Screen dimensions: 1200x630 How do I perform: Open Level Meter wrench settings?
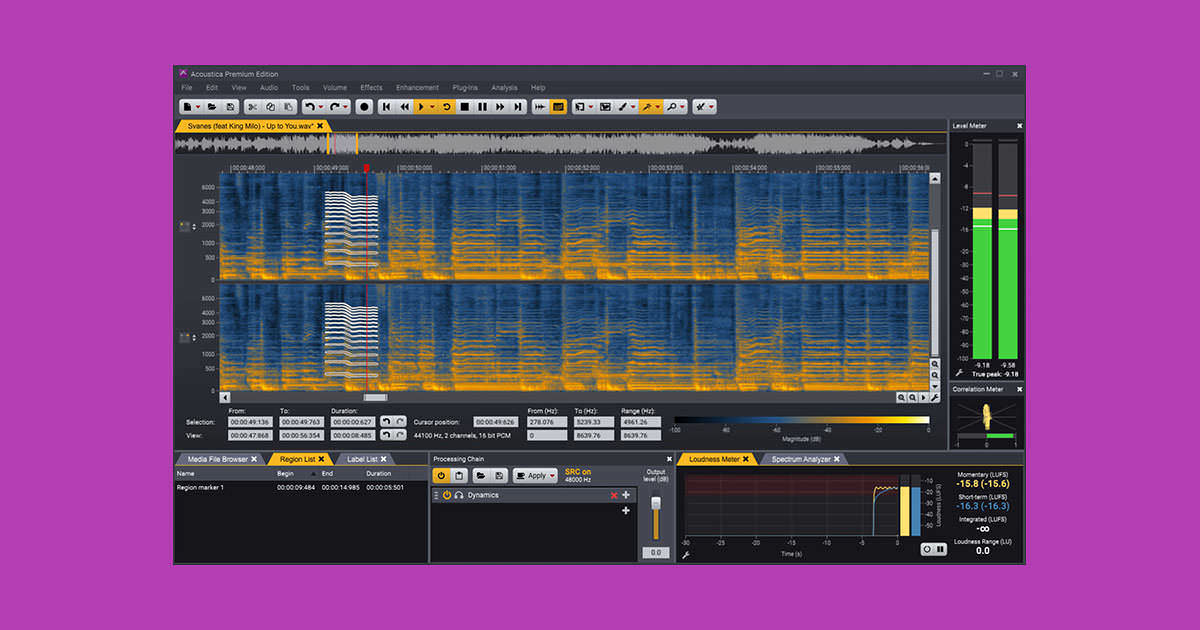[x=959, y=373]
